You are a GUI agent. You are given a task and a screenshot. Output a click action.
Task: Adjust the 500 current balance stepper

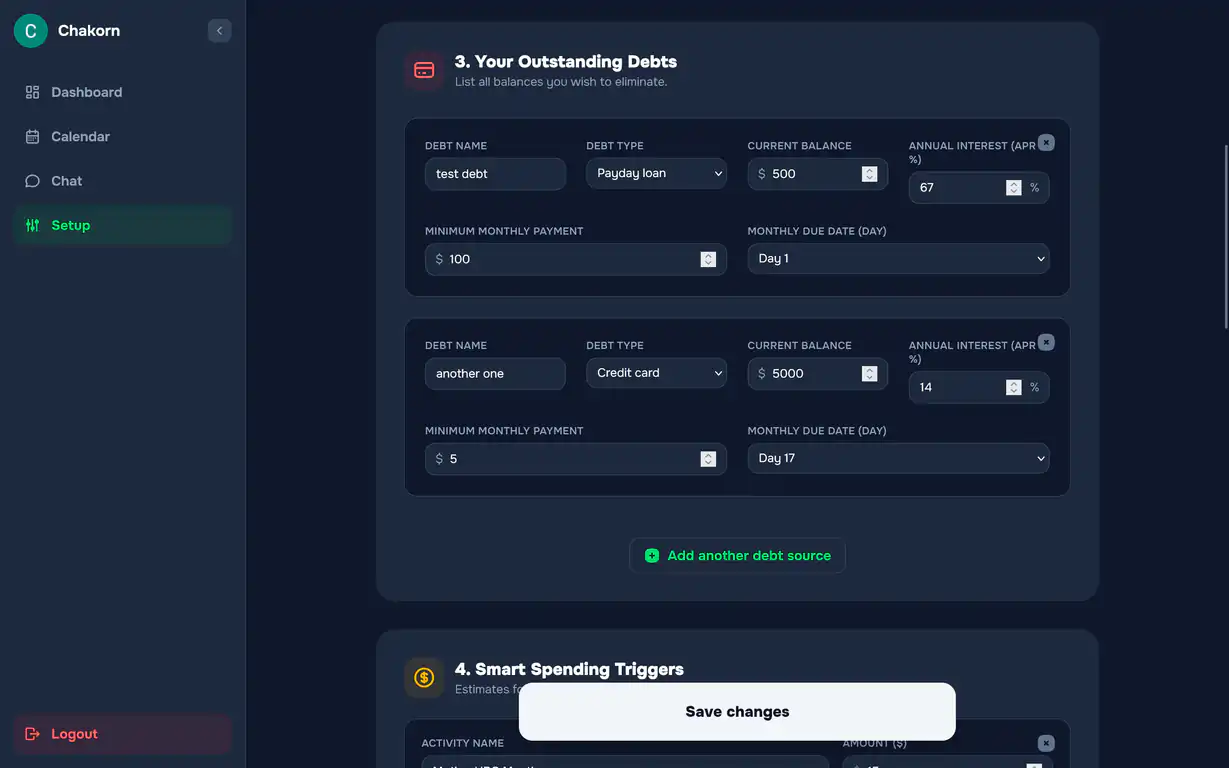[869, 174]
